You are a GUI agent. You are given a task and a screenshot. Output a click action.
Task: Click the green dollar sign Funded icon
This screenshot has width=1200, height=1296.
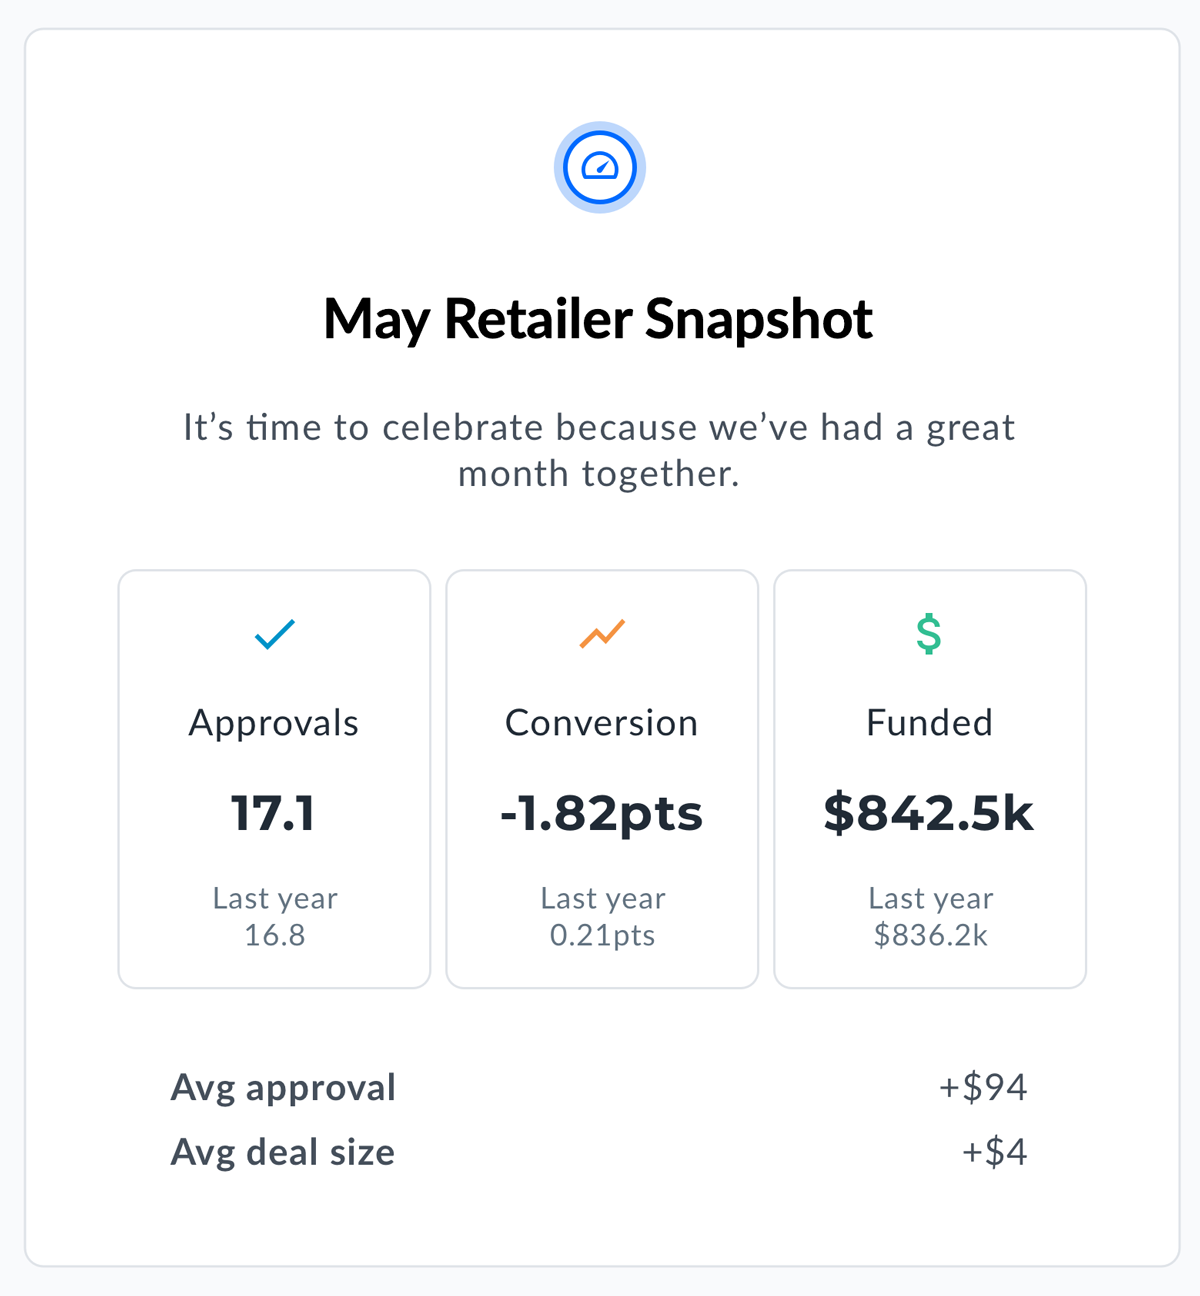pos(929,634)
